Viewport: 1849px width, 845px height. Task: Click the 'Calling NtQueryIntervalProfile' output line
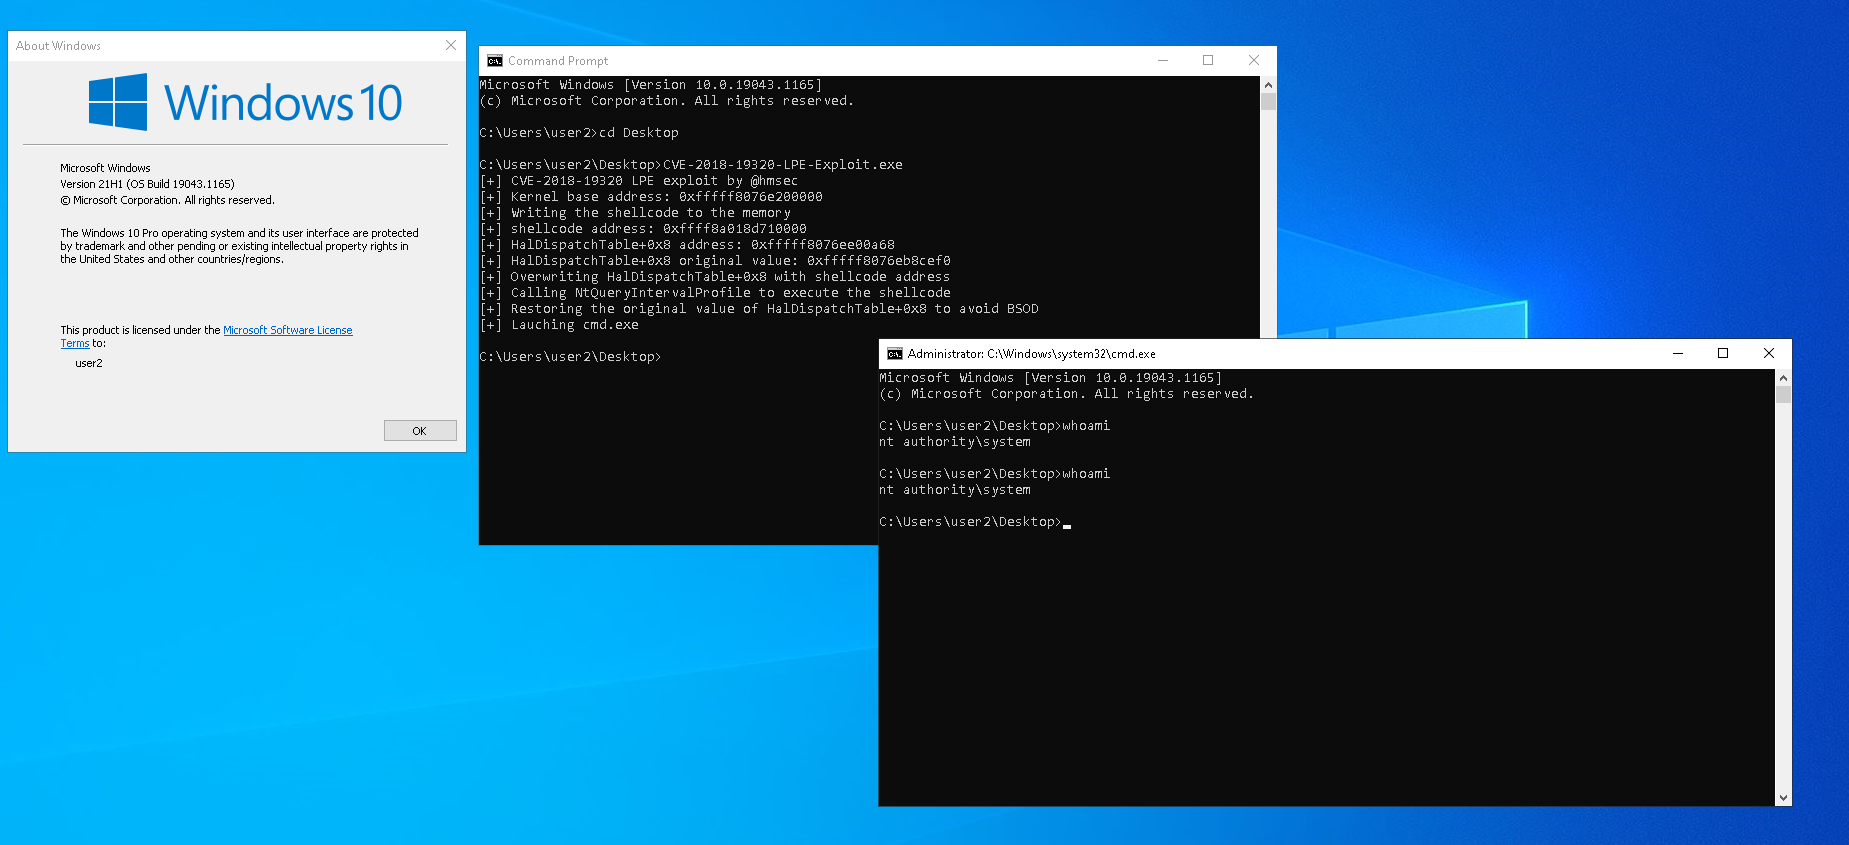[715, 293]
